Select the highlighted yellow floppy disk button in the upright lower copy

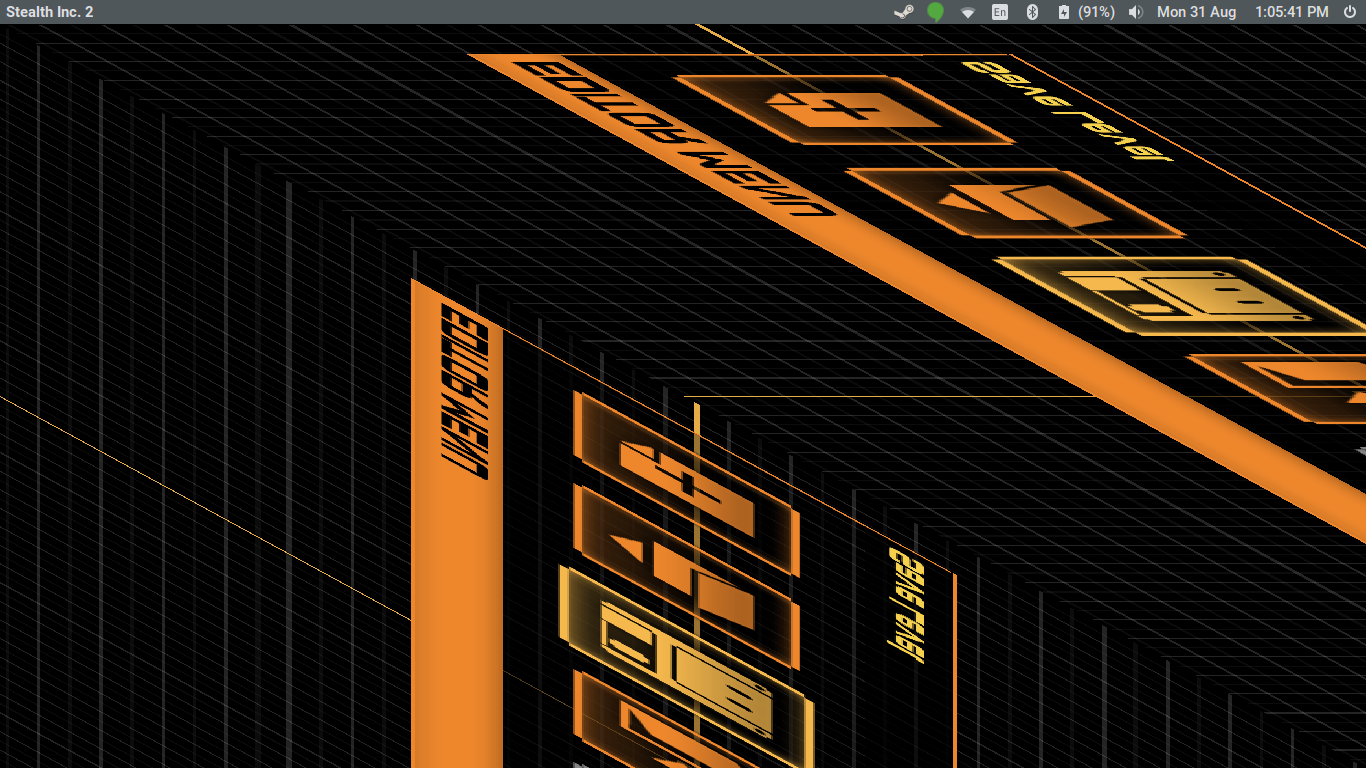pos(686,666)
